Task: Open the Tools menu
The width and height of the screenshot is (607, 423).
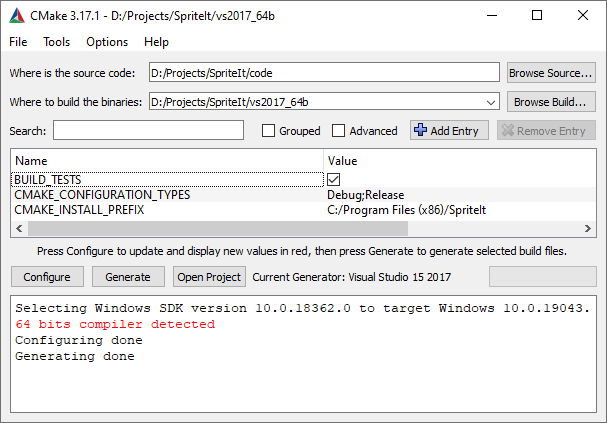Action: point(56,42)
